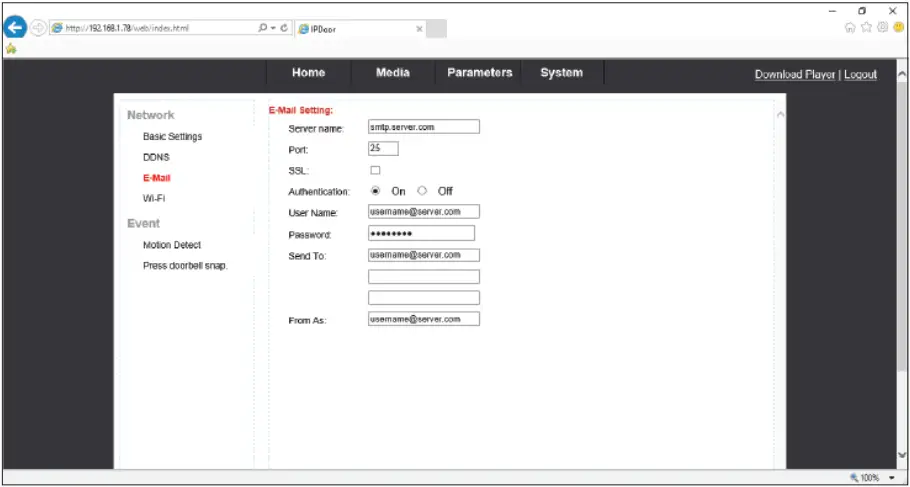Viewport: 910px width, 487px height.
Task: Restore down the browser window
Action: 863,10
